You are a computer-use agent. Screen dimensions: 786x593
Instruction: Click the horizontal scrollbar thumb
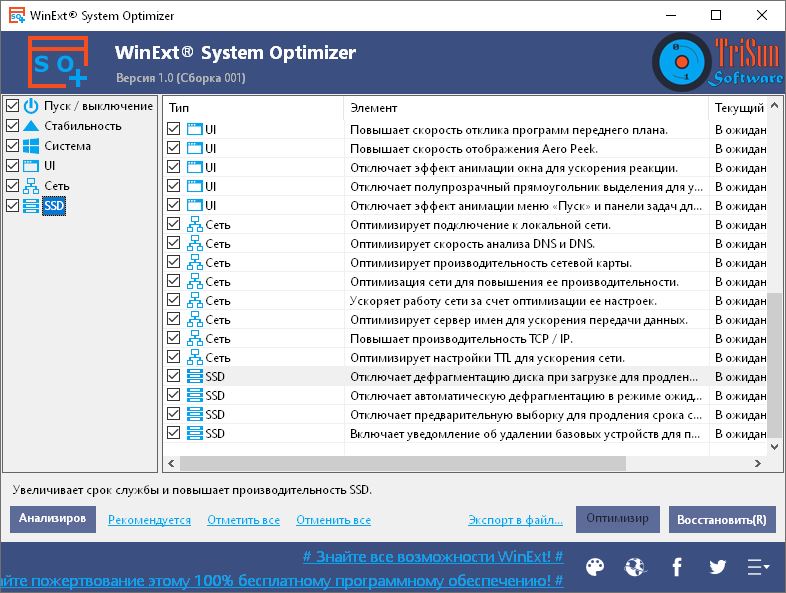click(x=403, y=464)
